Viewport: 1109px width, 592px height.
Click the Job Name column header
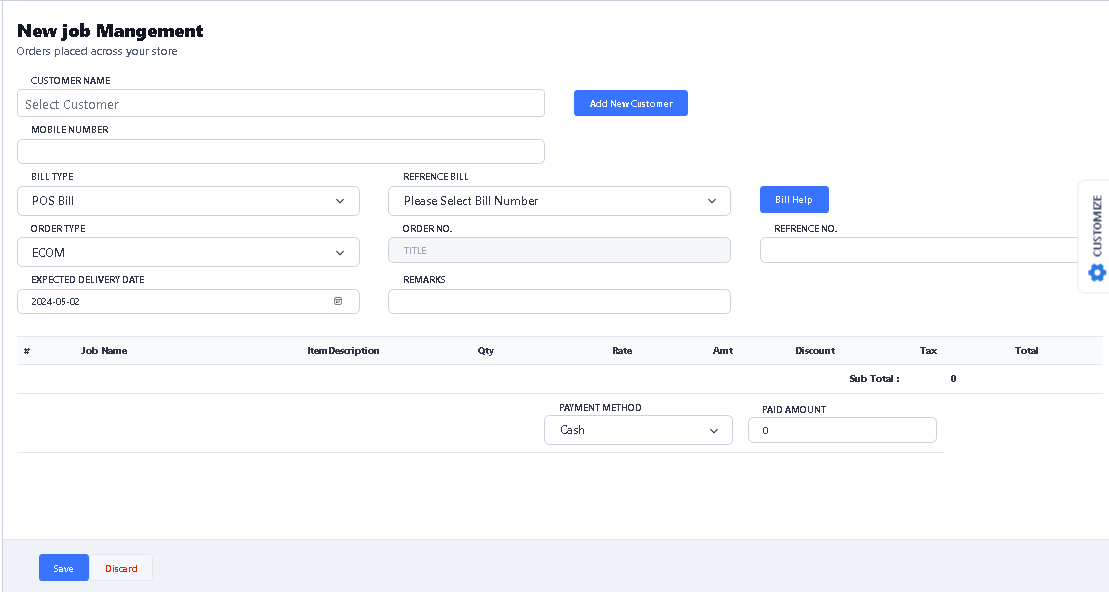coord(104,351)
